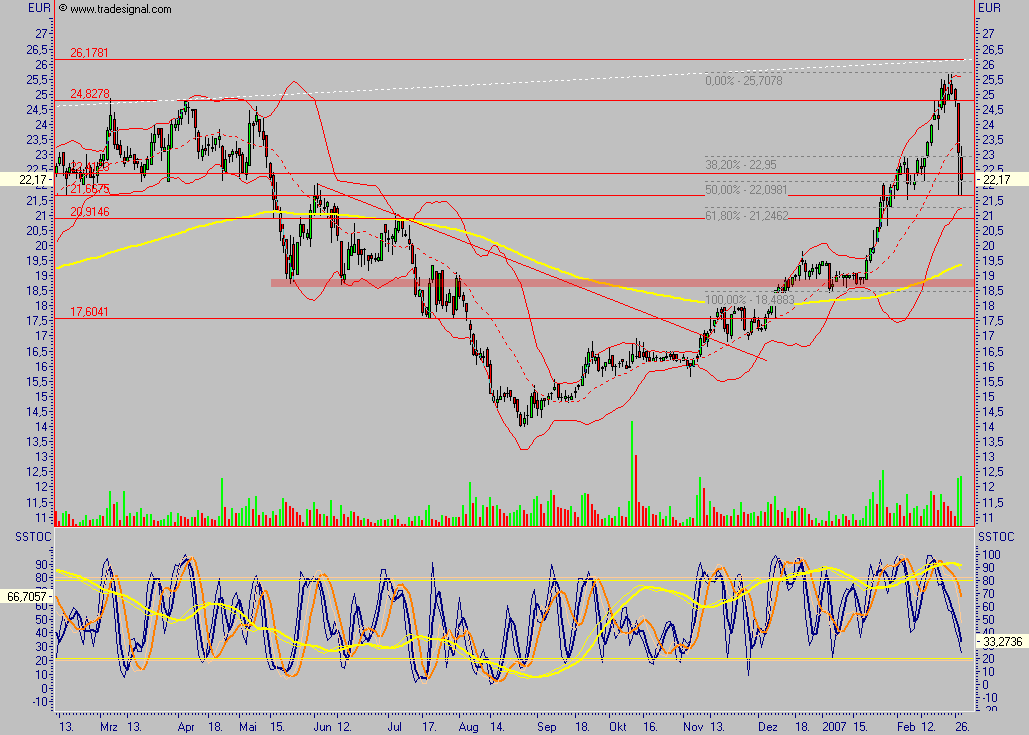1029x735 pixels.
Task: Click the Mrz label on date axis
Action: (x=109, y=726)
